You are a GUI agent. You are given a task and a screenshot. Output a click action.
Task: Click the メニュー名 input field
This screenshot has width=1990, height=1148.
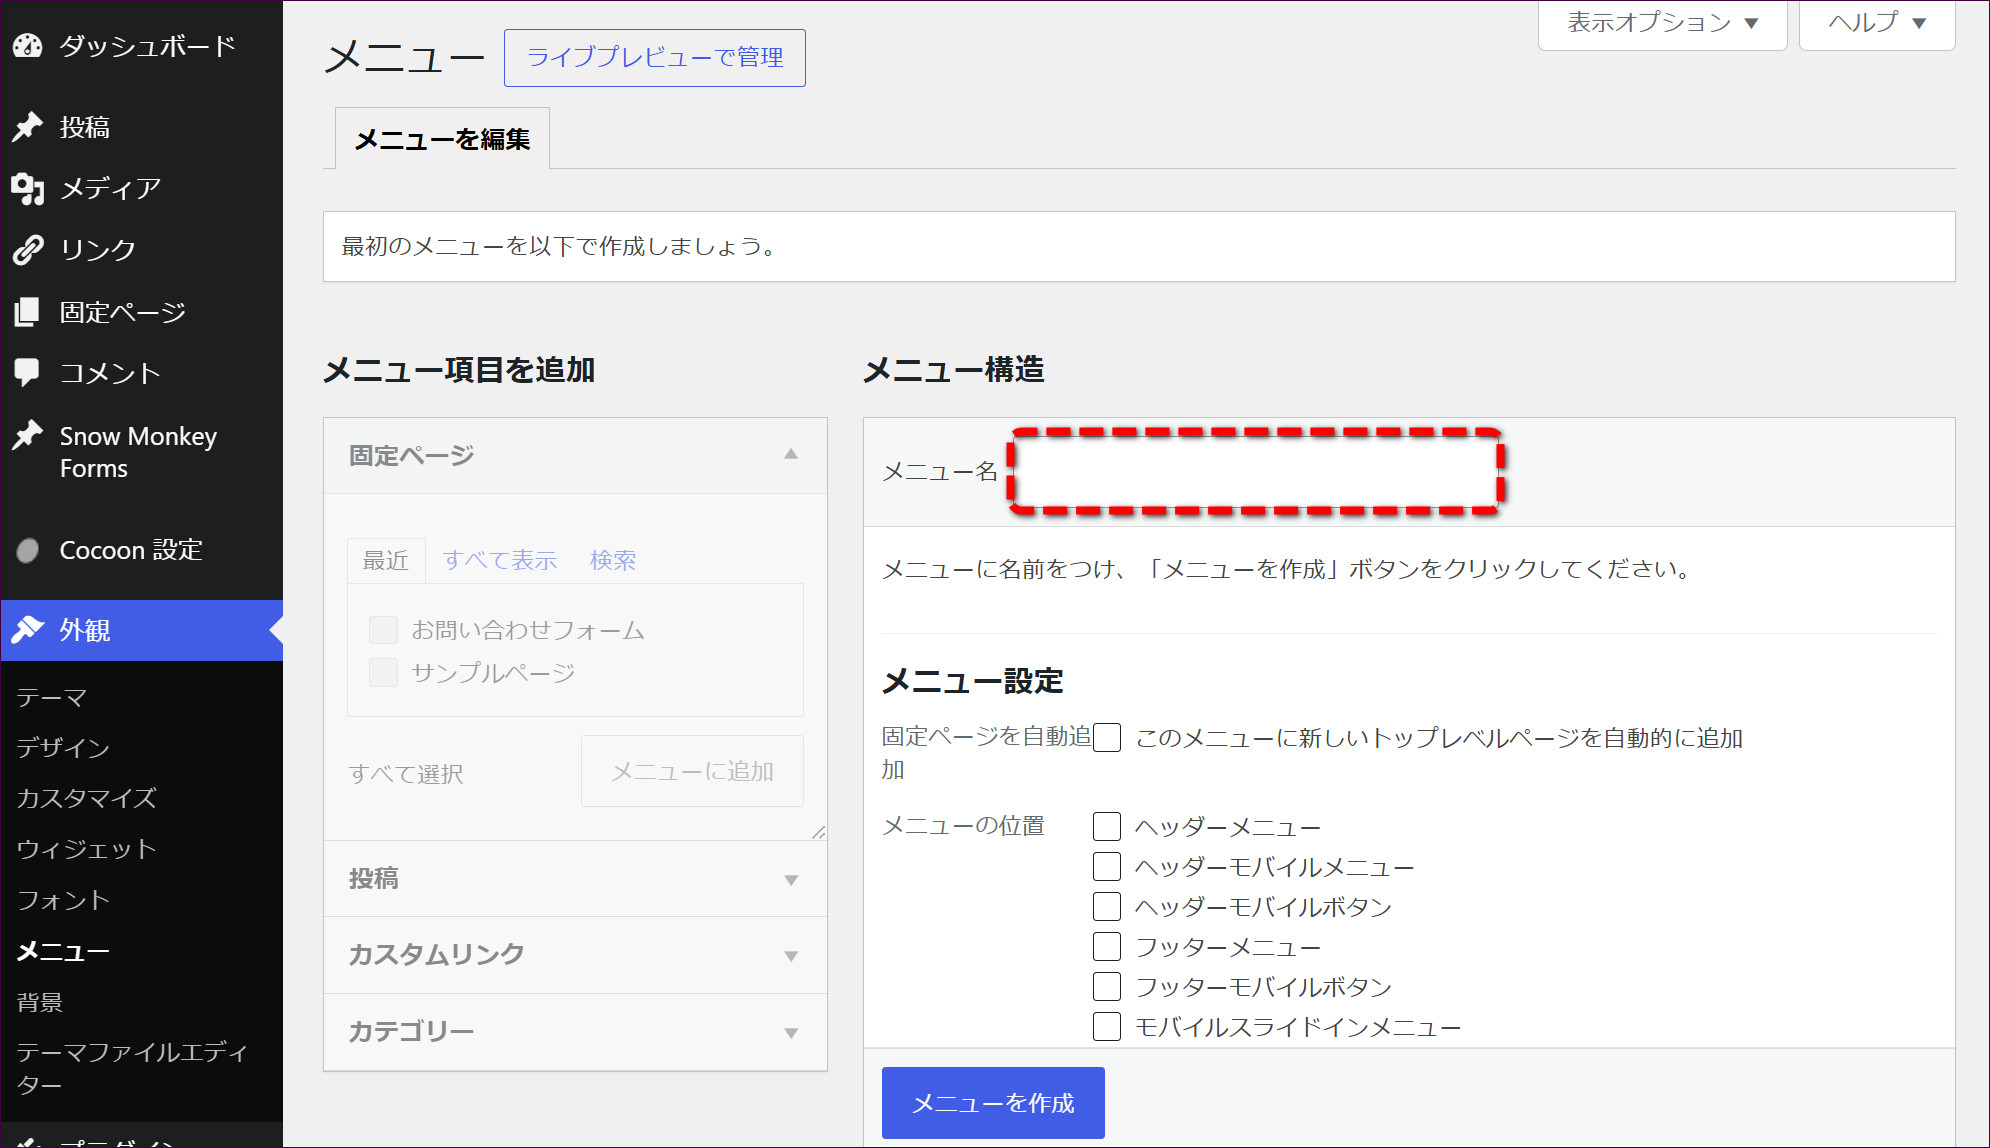[x=1255, y=472]
